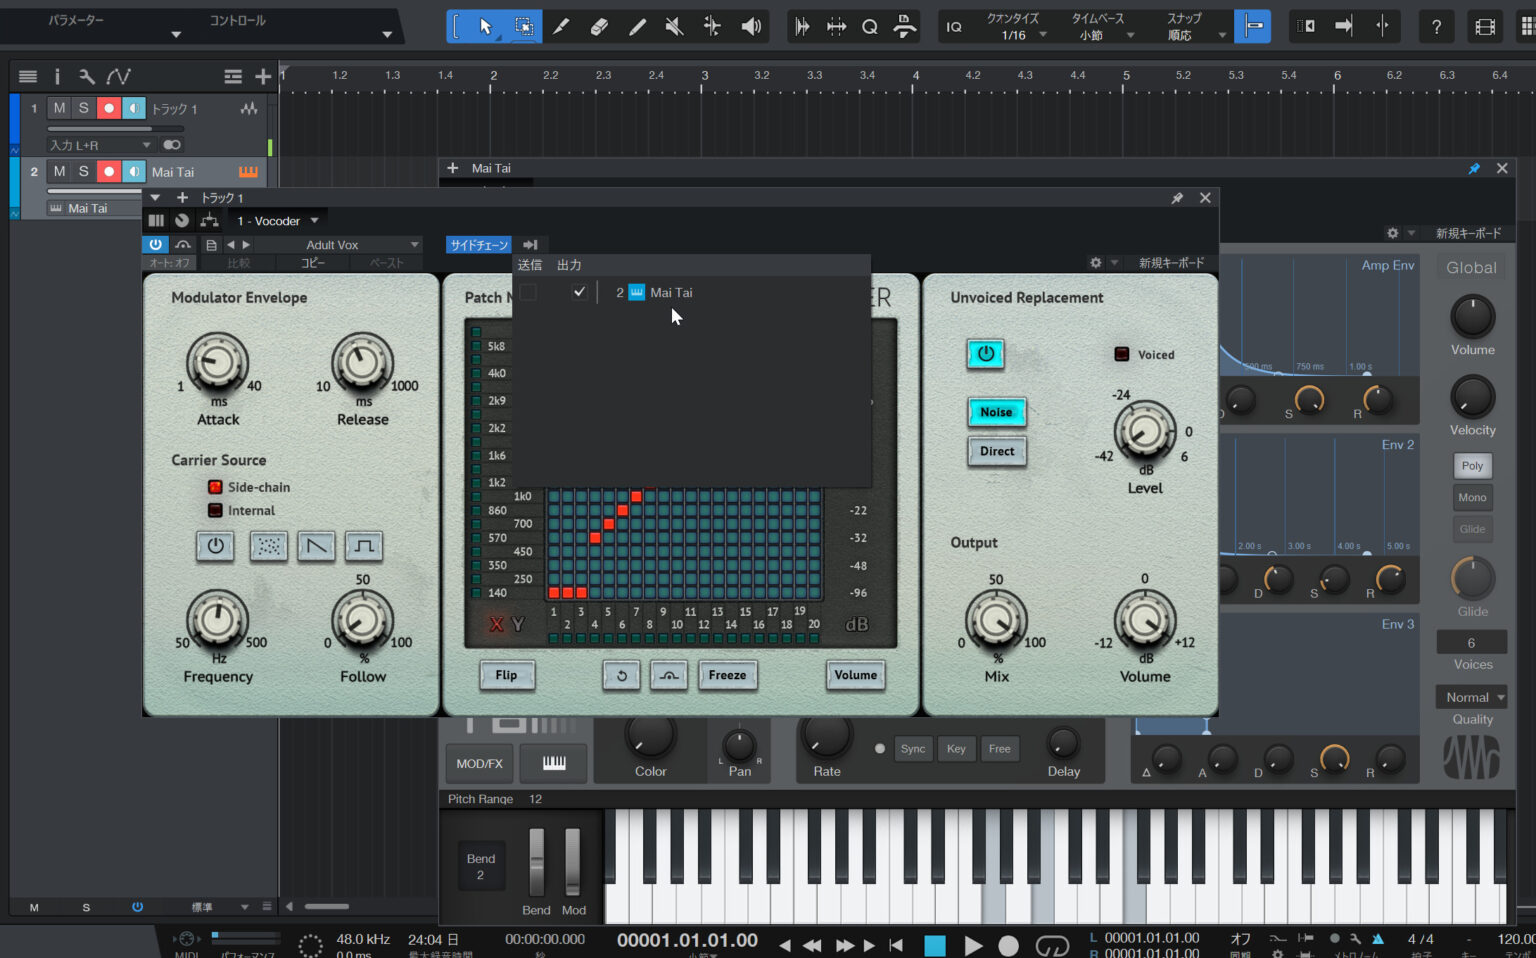Viewport: 1536px width, 958px height.
Task: Open the Vocoder settings gear icon
Action: pos(1095,262)
